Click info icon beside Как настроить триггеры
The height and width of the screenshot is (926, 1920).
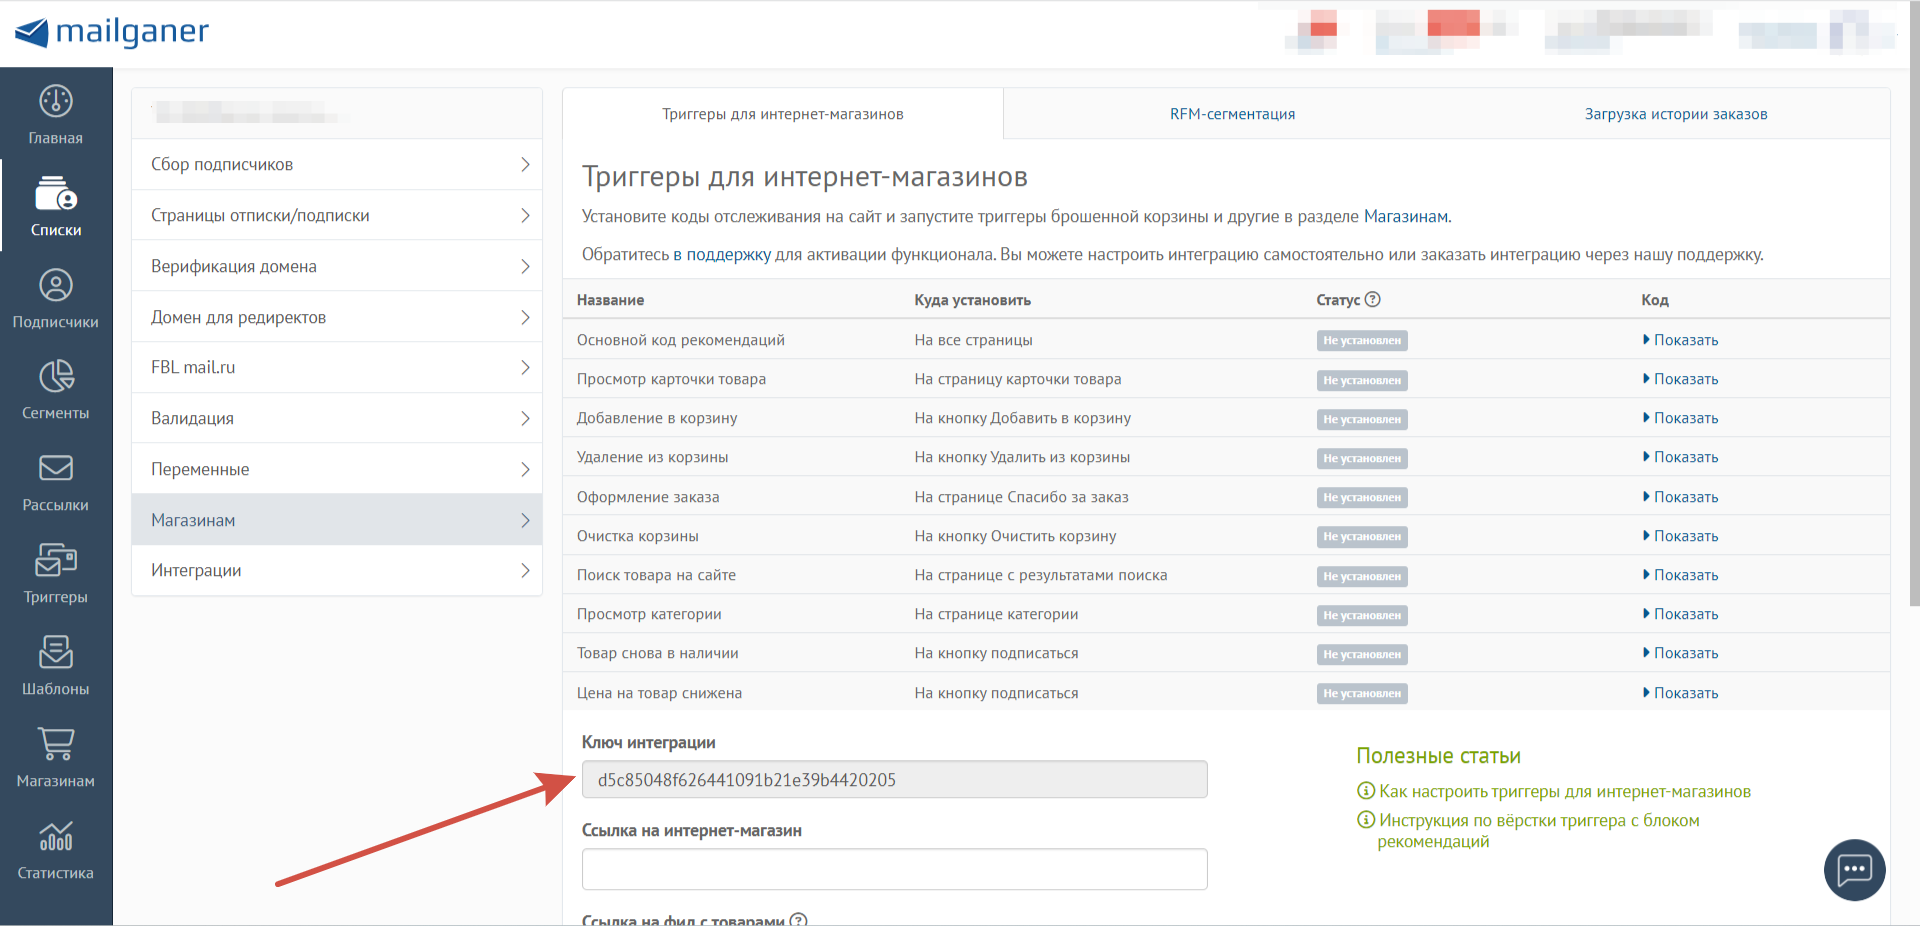point(1366,791)
